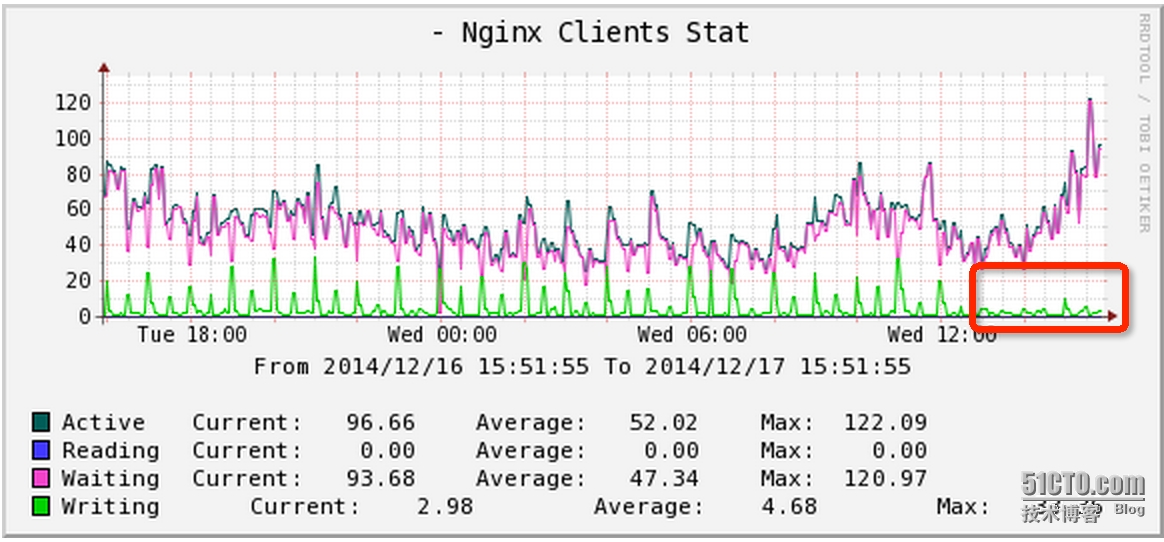
Task: Click the highest peak of the graph near 122
Action: click(x=1090, y=99)
